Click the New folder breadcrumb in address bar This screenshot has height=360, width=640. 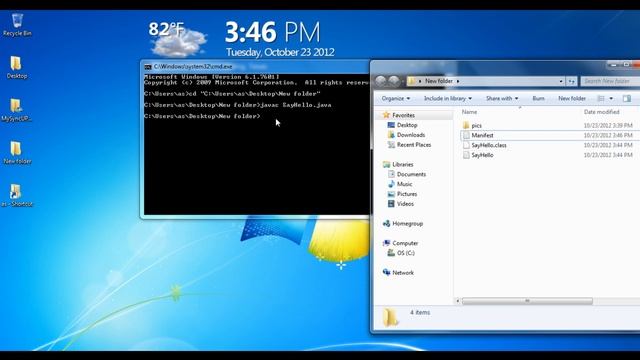pyautogui.click(x=439, y=81)
